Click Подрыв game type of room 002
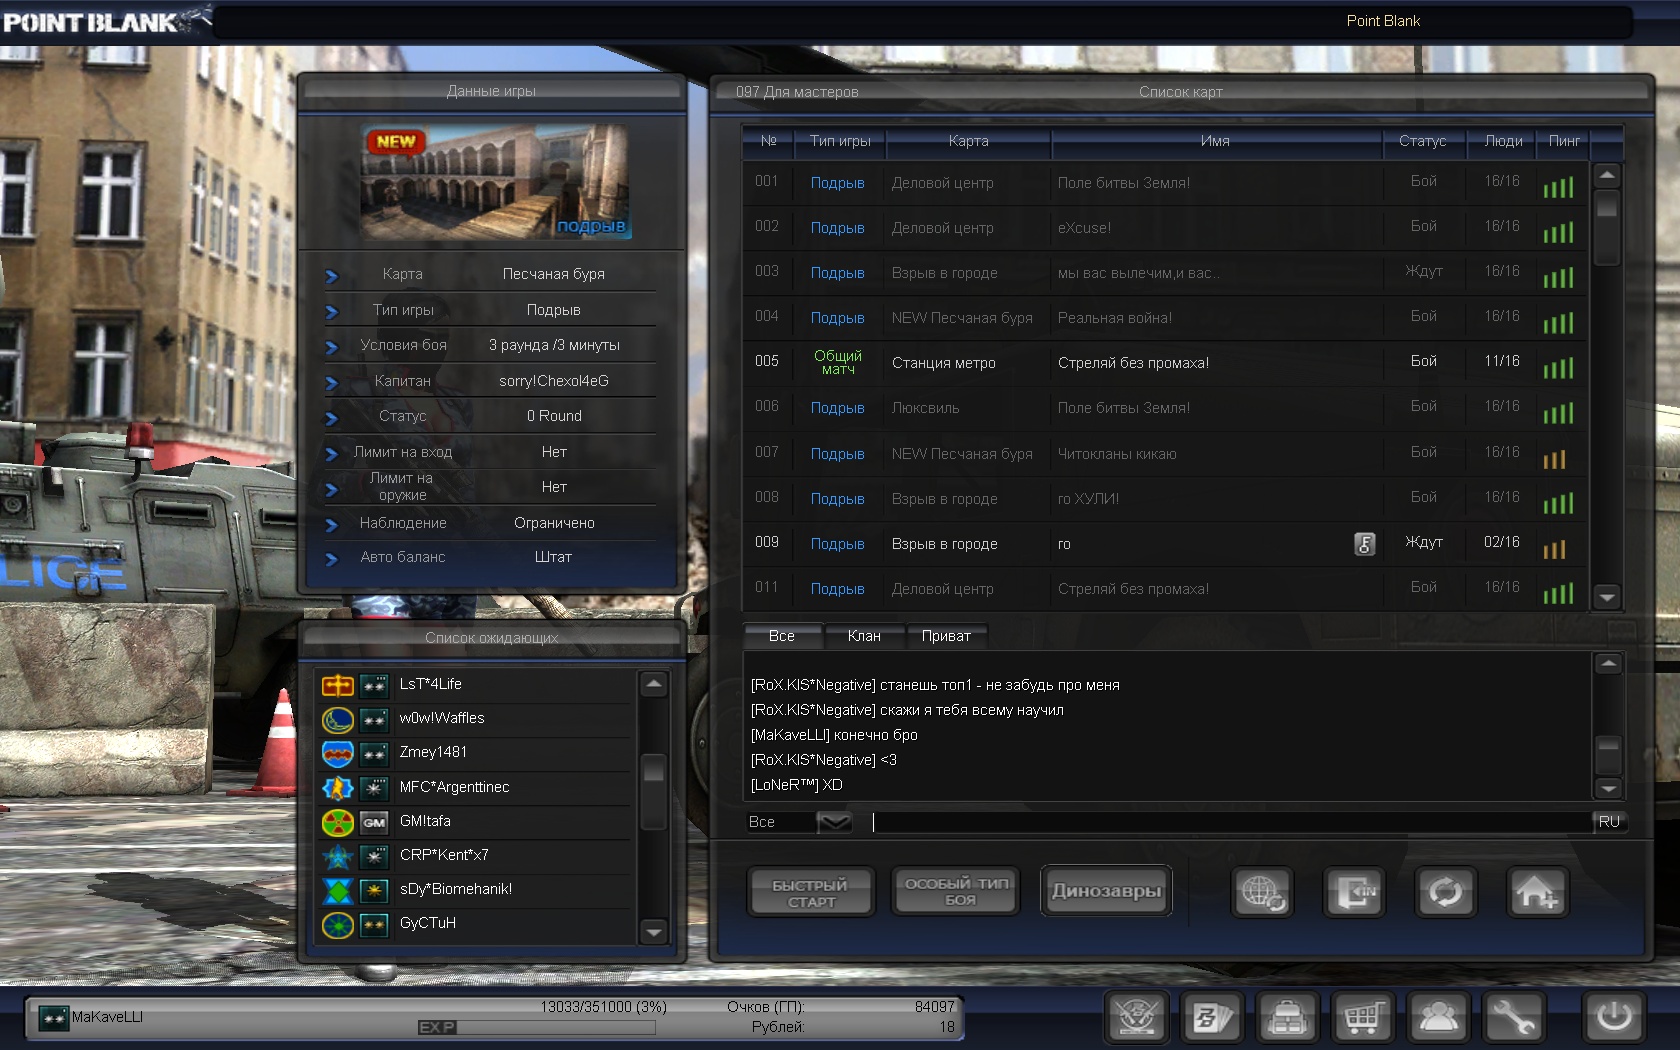Image resolution: width=1680 pixels, height=1050 pixels. (837, 228)
